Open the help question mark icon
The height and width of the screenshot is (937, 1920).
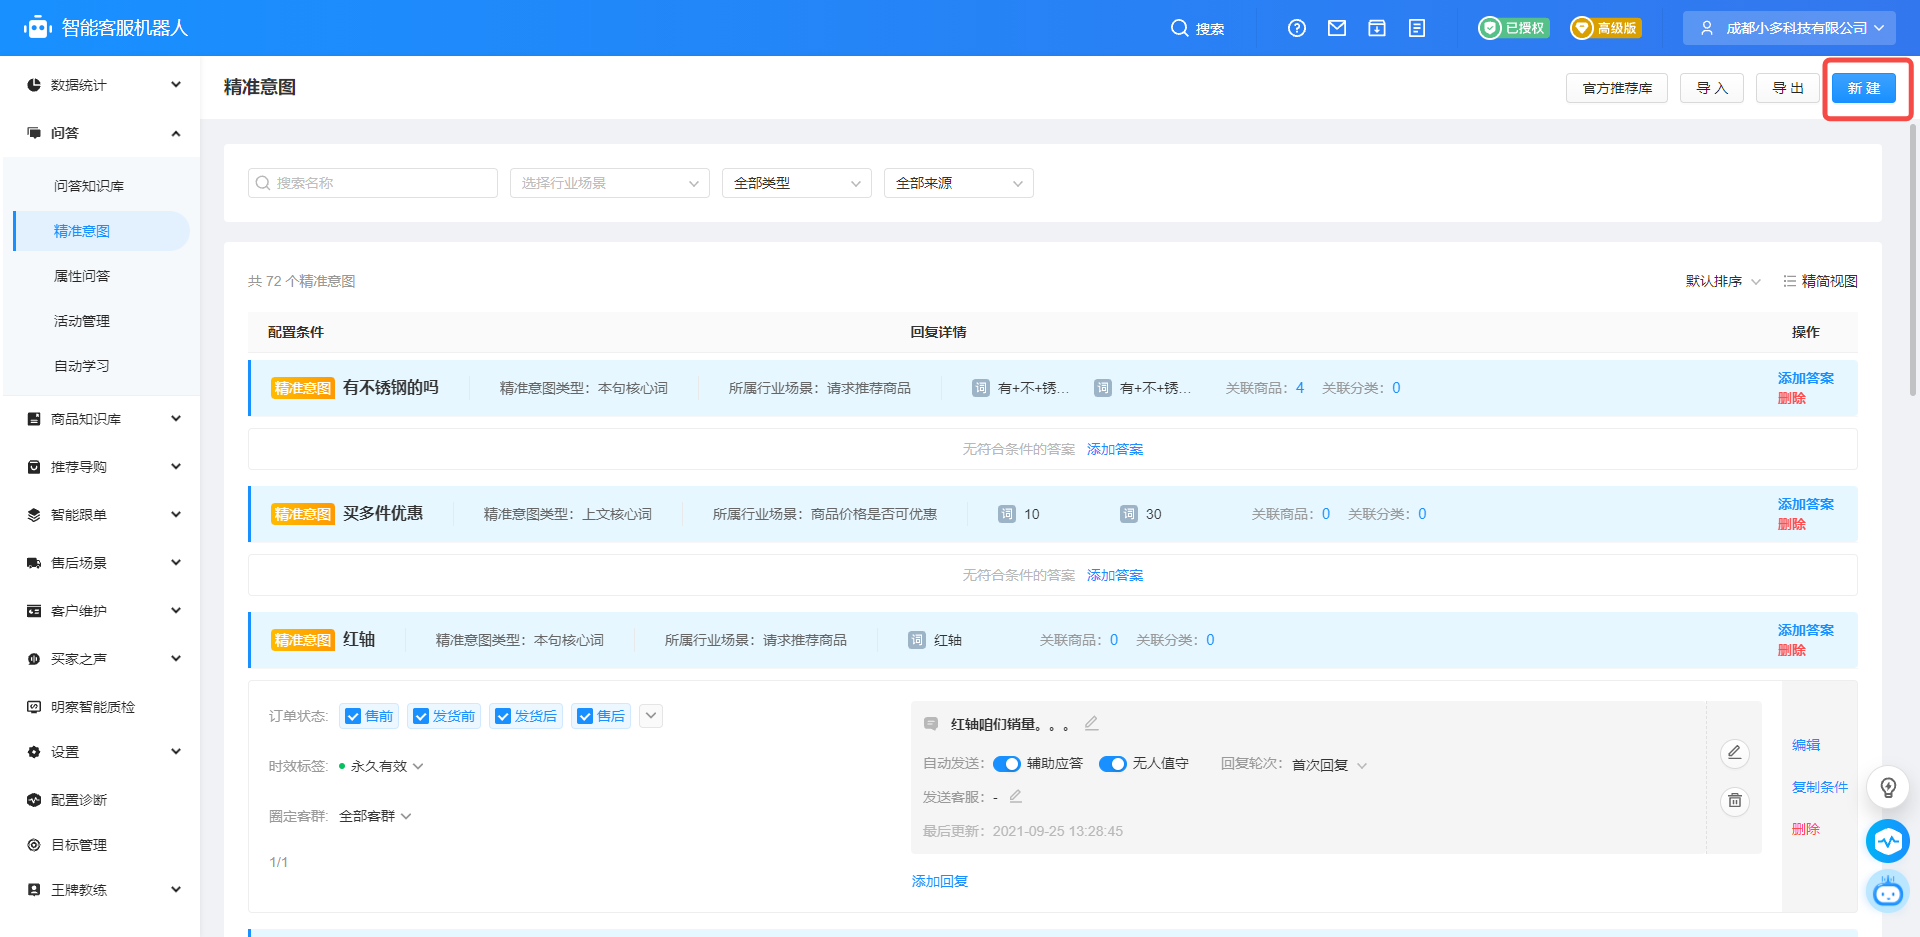pos(1297,28)
